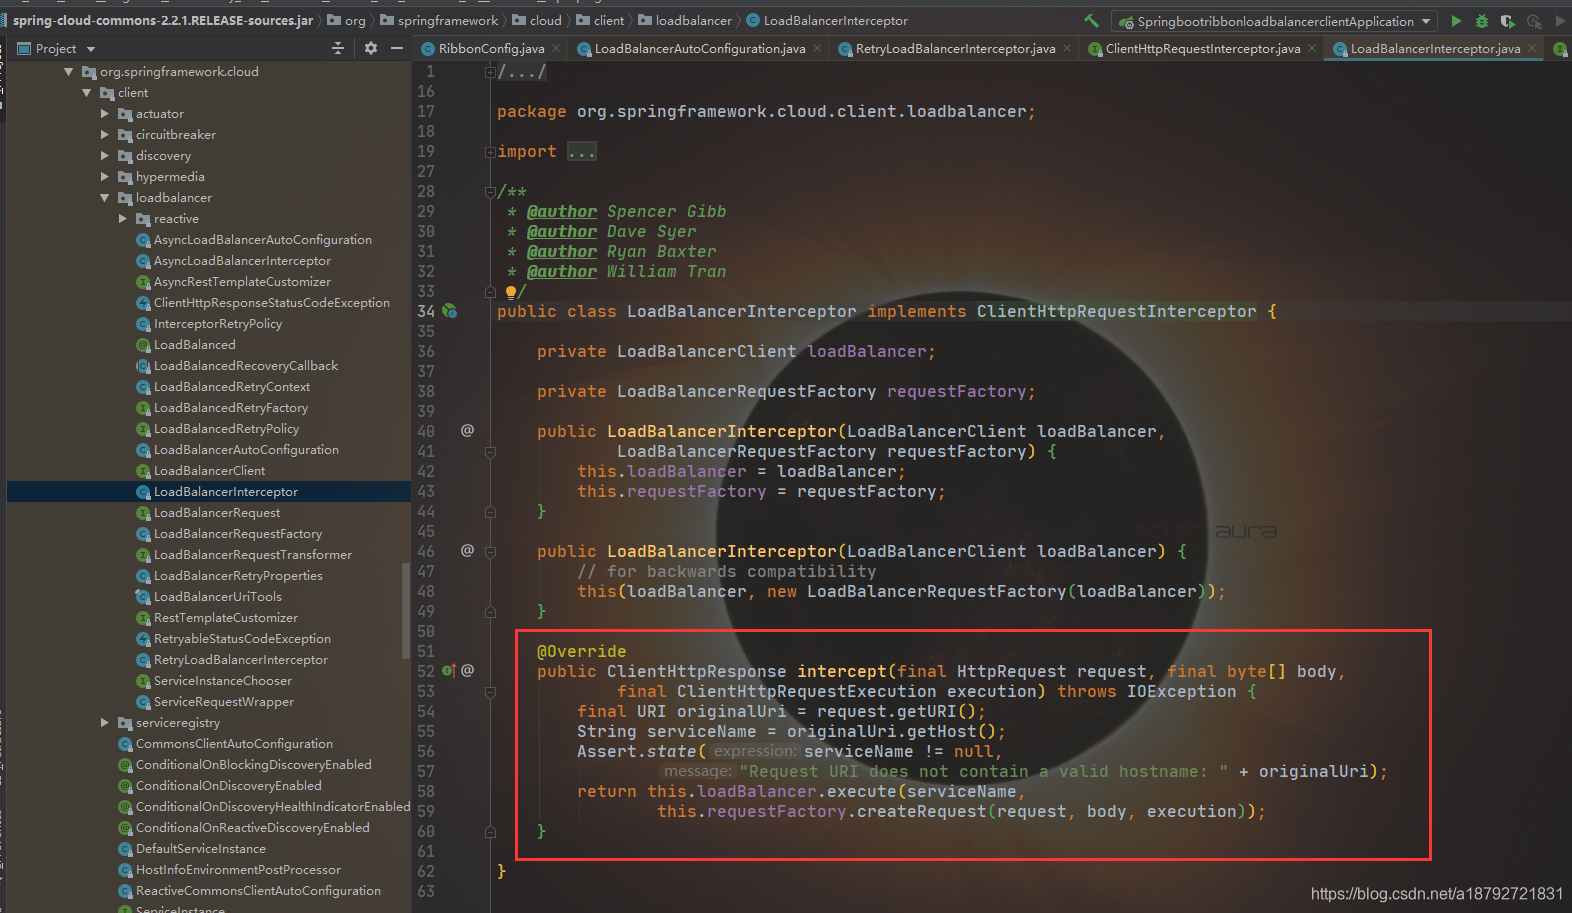Expand the reactive package
Image resolution: width=1572 pixels, height=913 pixels.
123,219
